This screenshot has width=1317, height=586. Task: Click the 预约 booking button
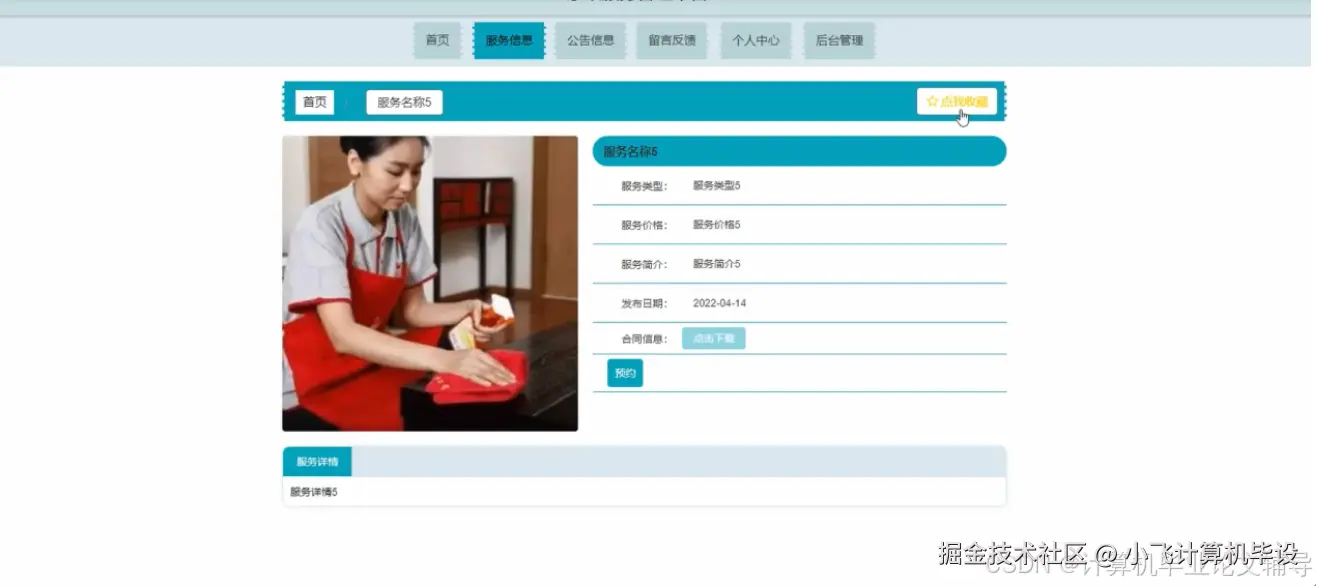(625, 373)
